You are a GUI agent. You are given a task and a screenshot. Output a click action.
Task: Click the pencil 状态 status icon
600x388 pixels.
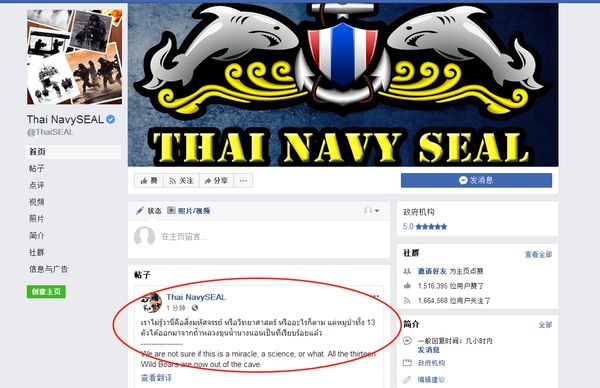pyautogui.click(x=140, y=210)
